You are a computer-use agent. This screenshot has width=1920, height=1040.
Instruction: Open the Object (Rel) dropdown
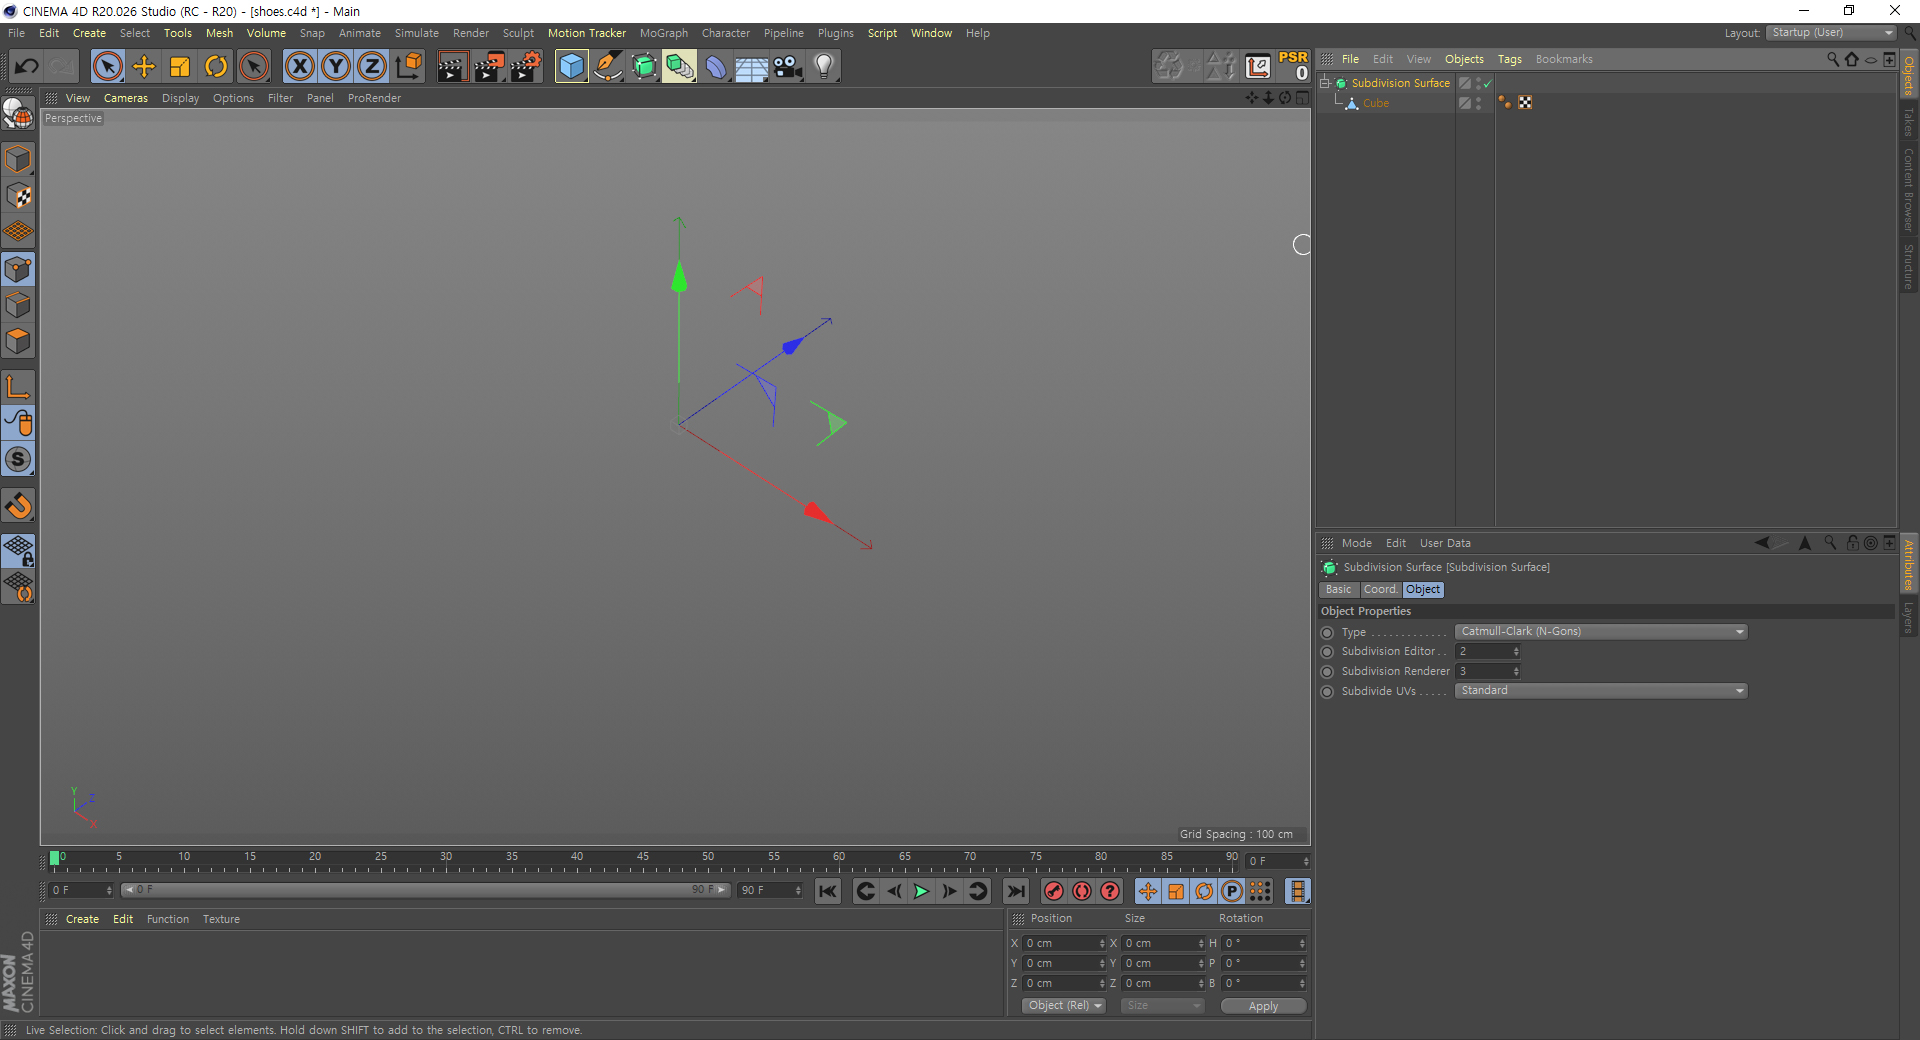point(1064,1006)
